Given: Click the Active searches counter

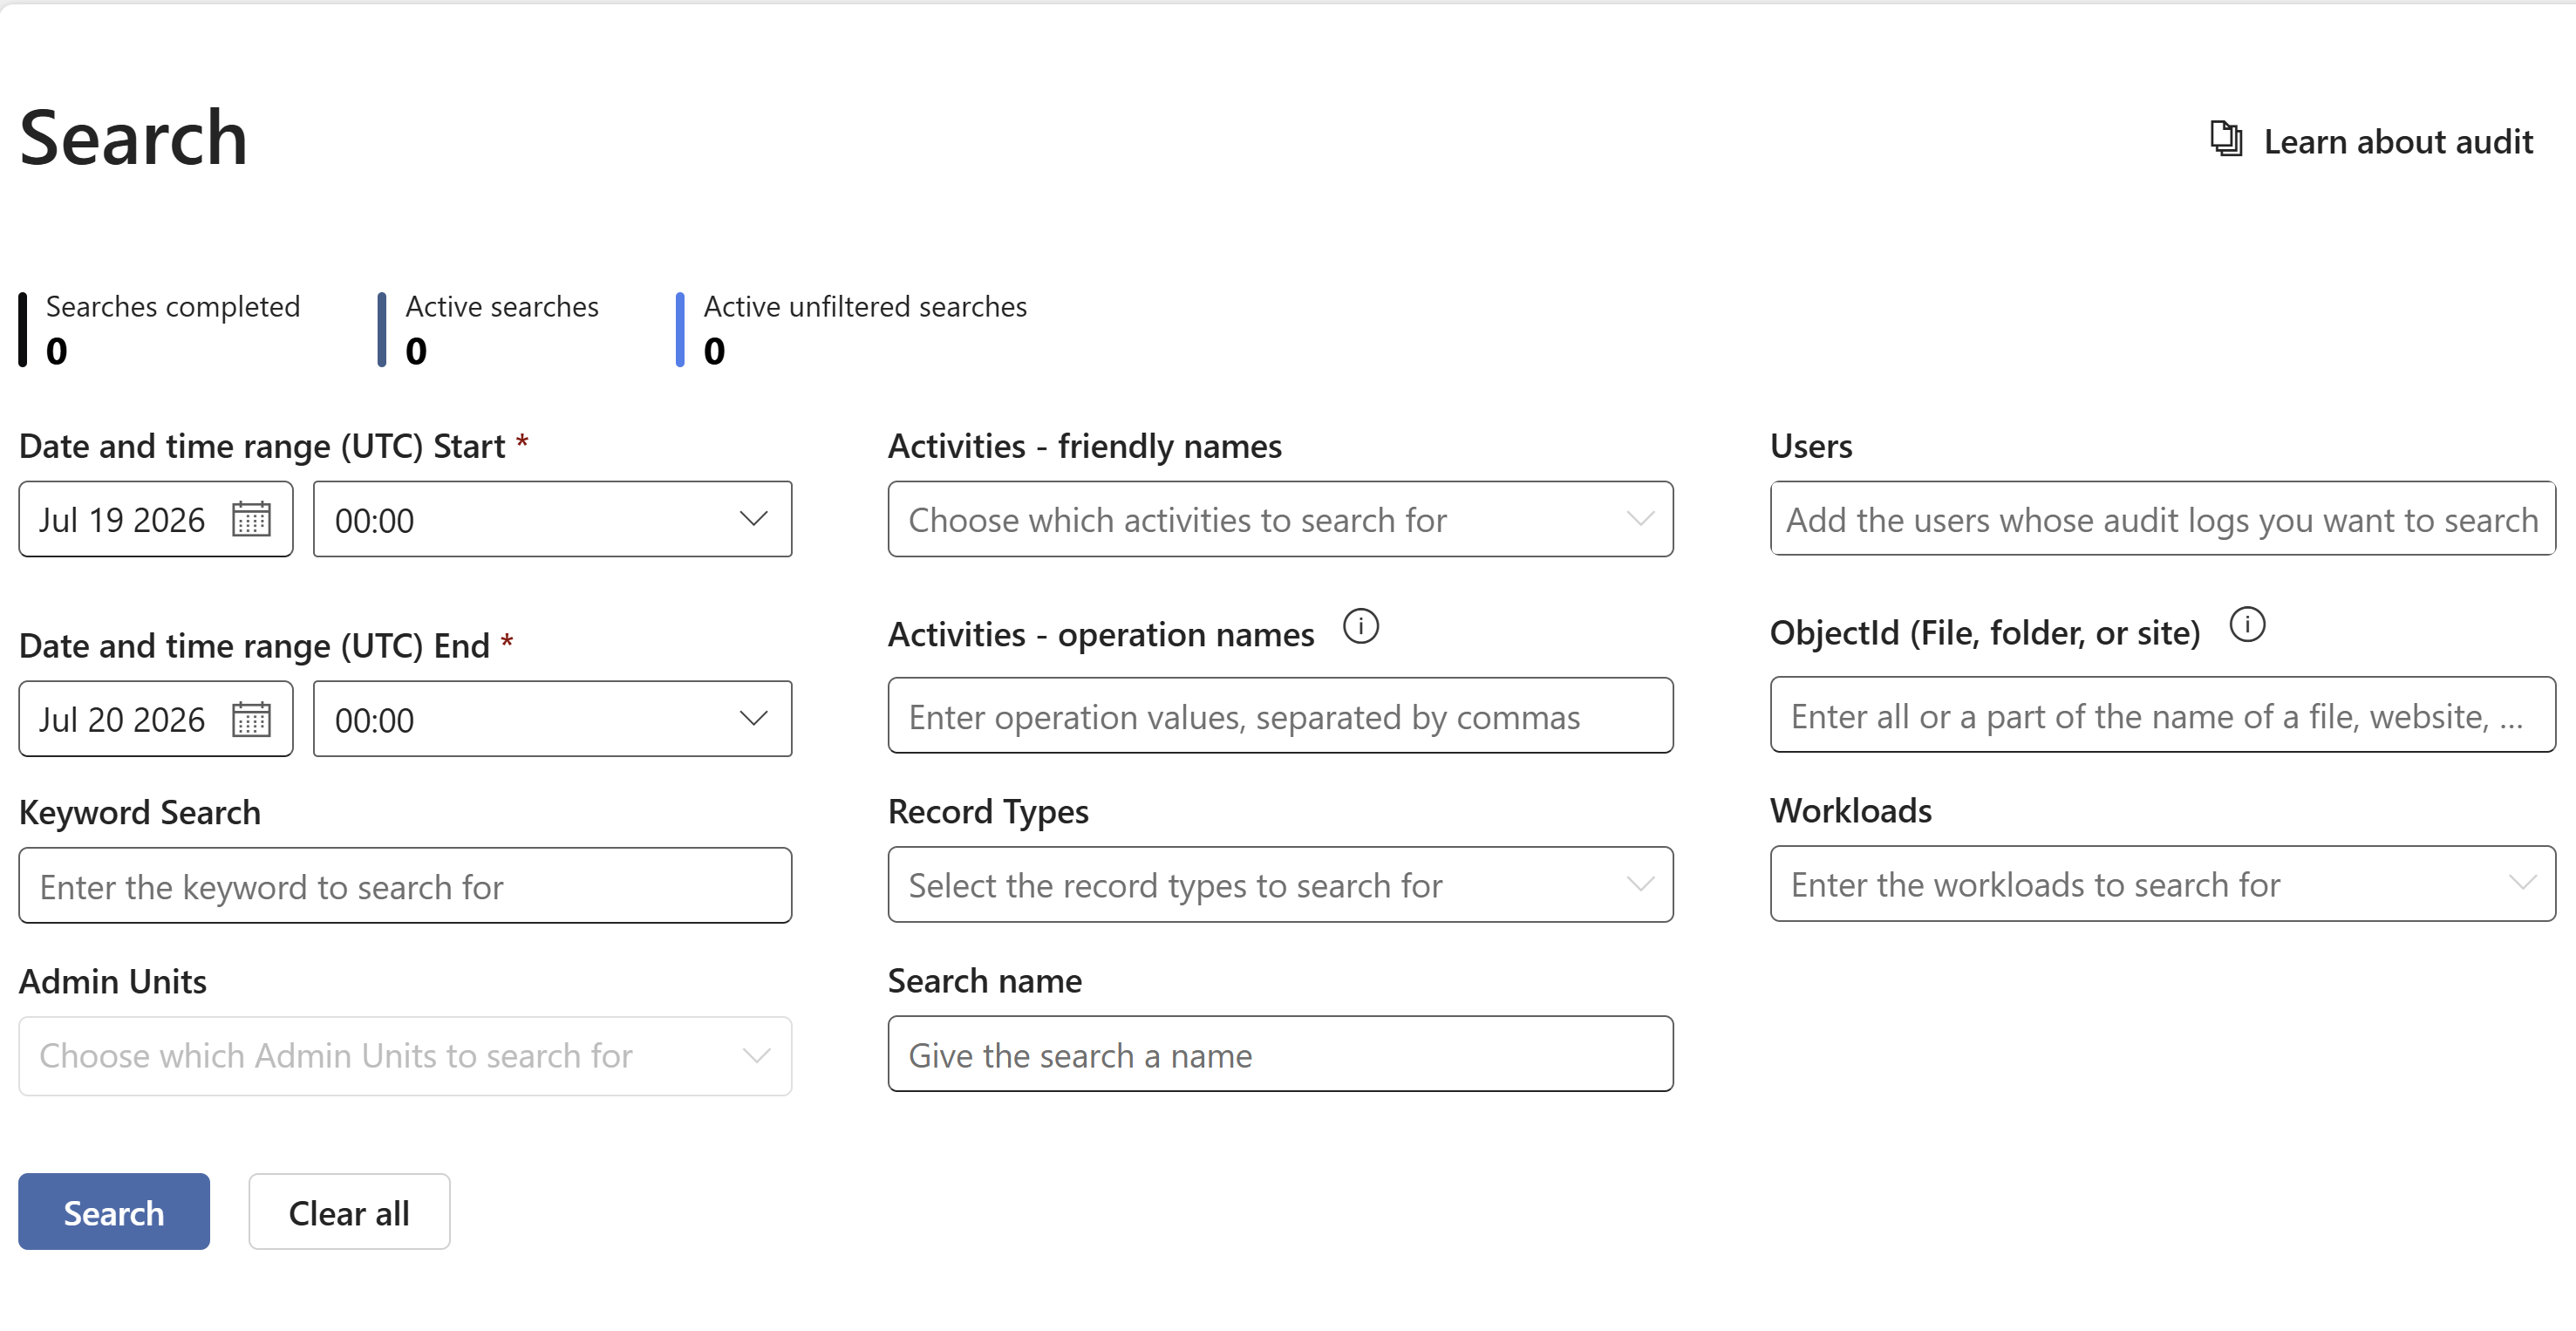Looking at the screenshot, I should tap(489, 329).
